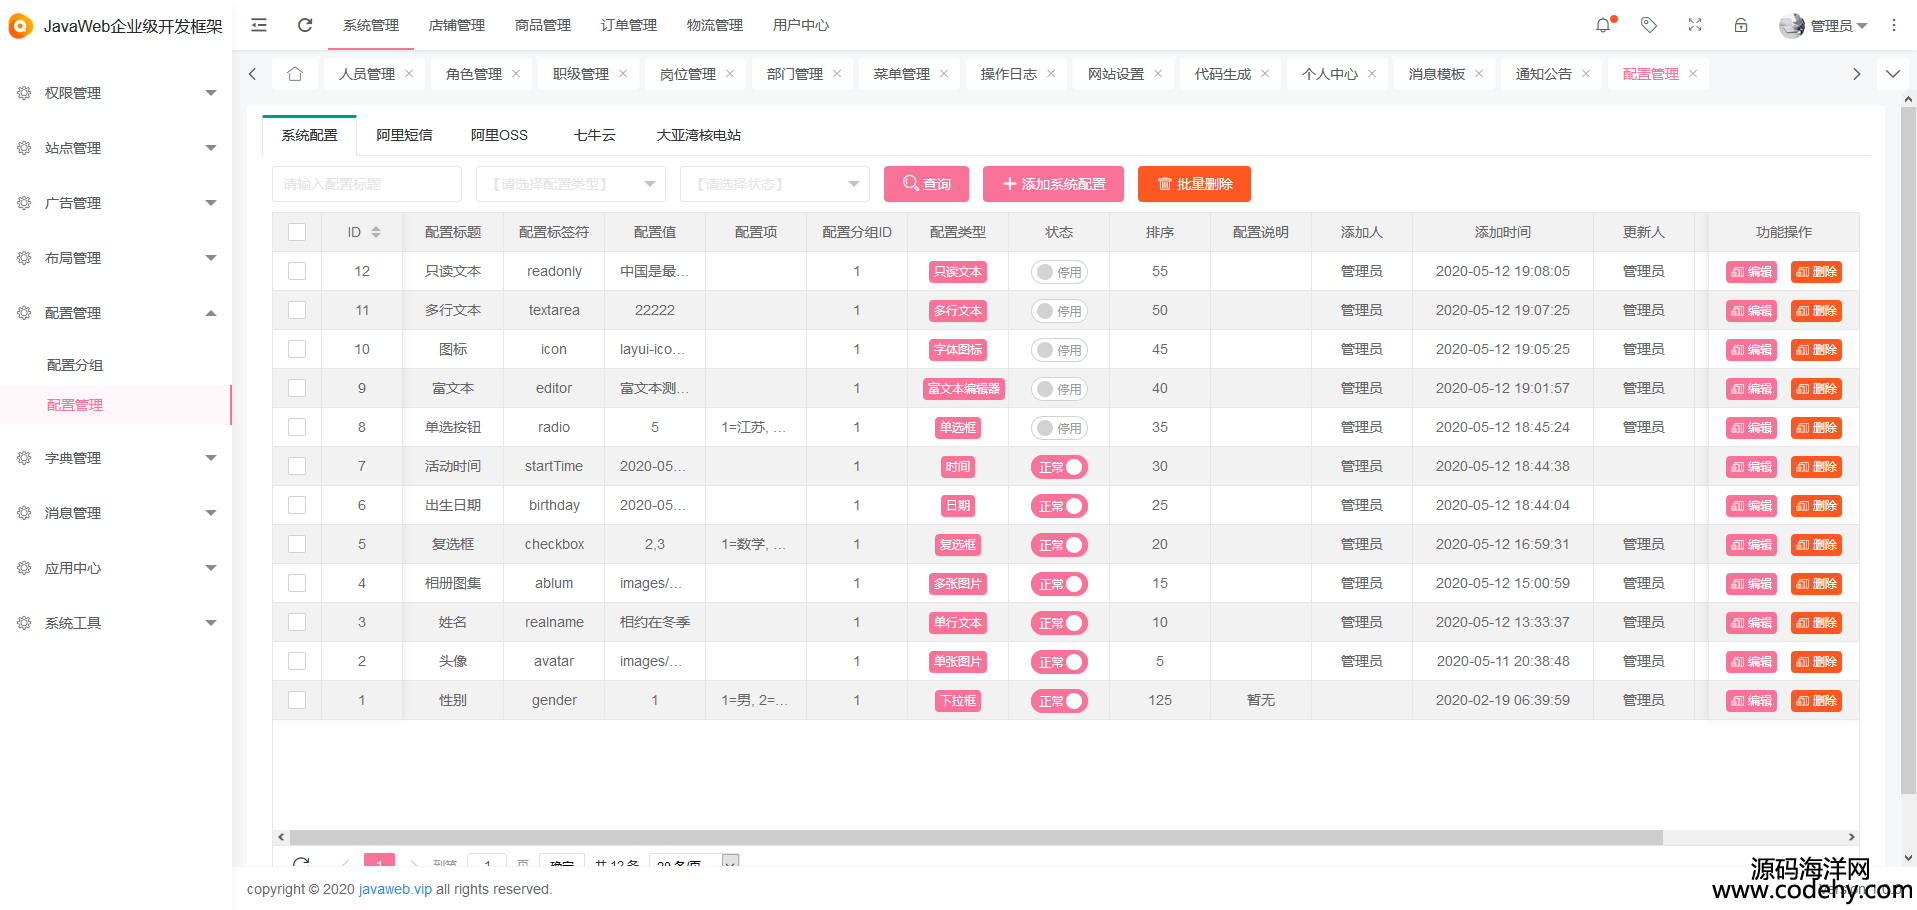Open the notification bell icon

tap(1603, 25)
